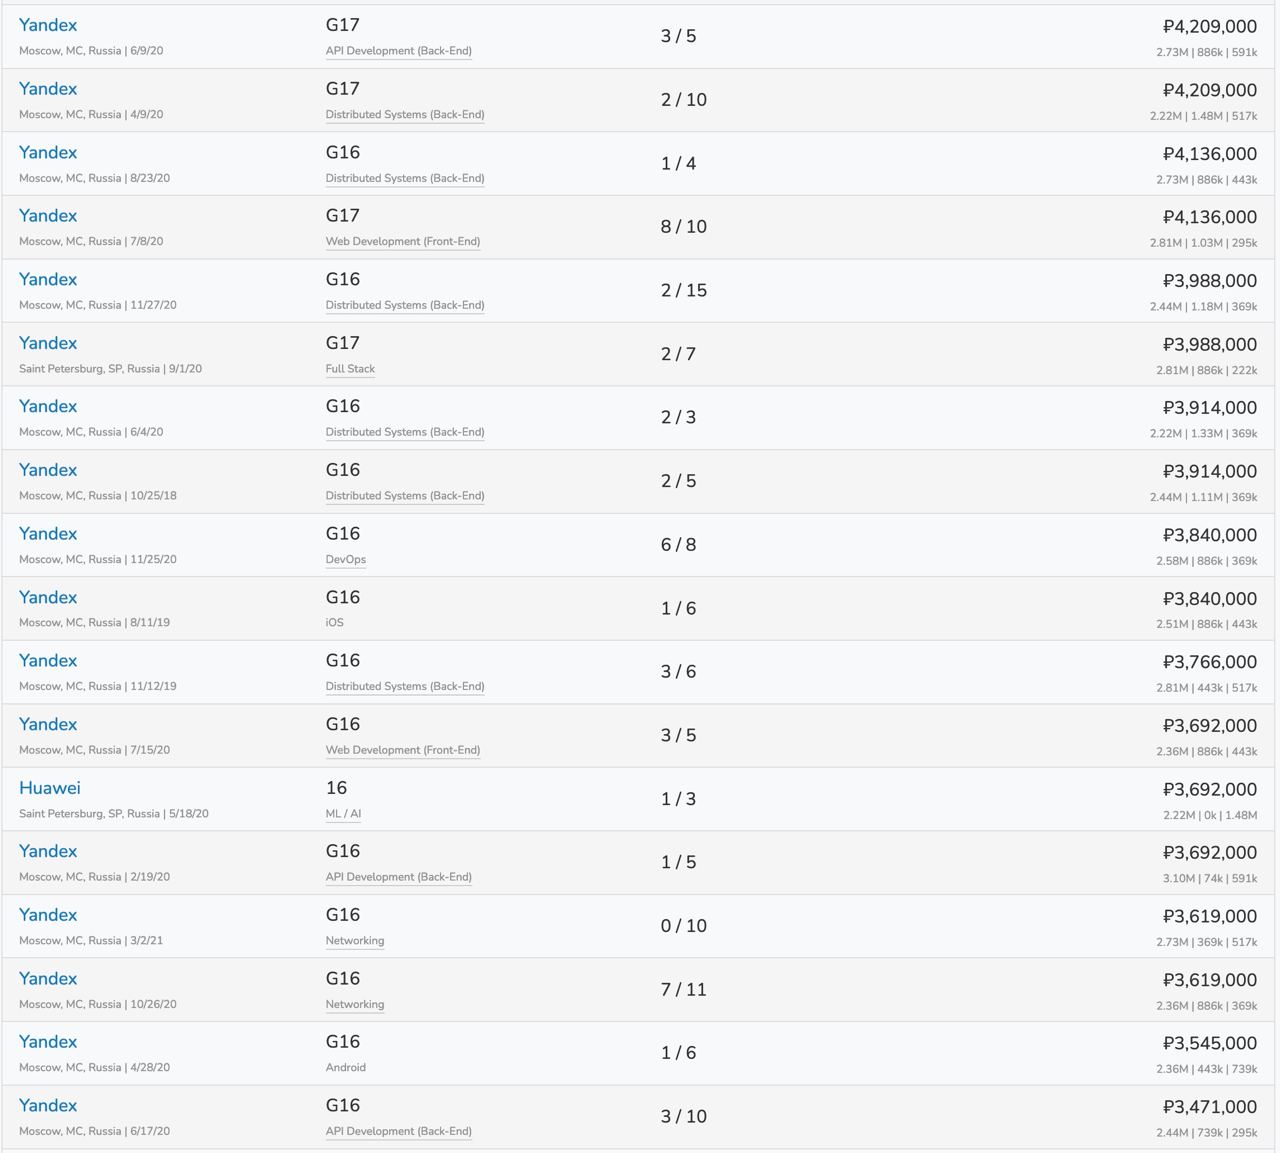Click the ₽3,545,000 compensation figure
The width and height of the screenshot is (1280, 1153).
[1210, 1043]
